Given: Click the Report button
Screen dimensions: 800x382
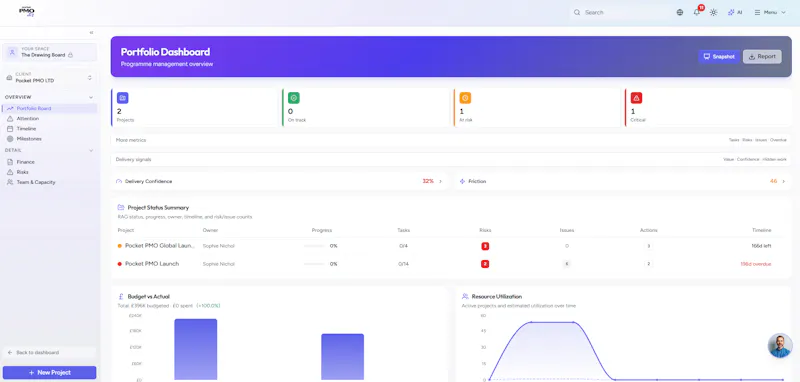Looking at the screenshot, I should pos(762,57).
